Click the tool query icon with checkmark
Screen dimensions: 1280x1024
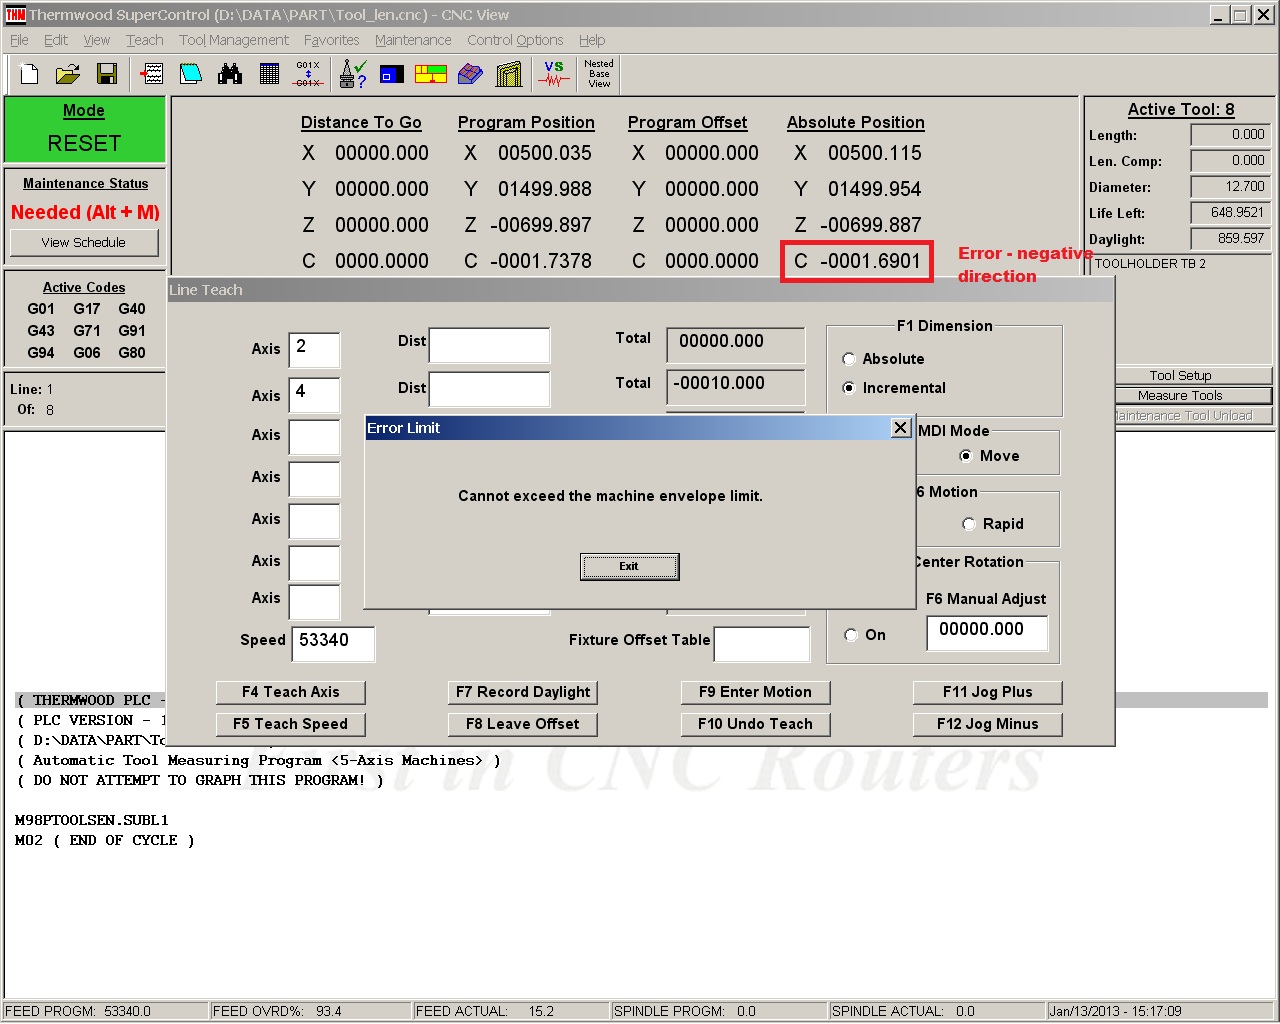tap(353, 74)
